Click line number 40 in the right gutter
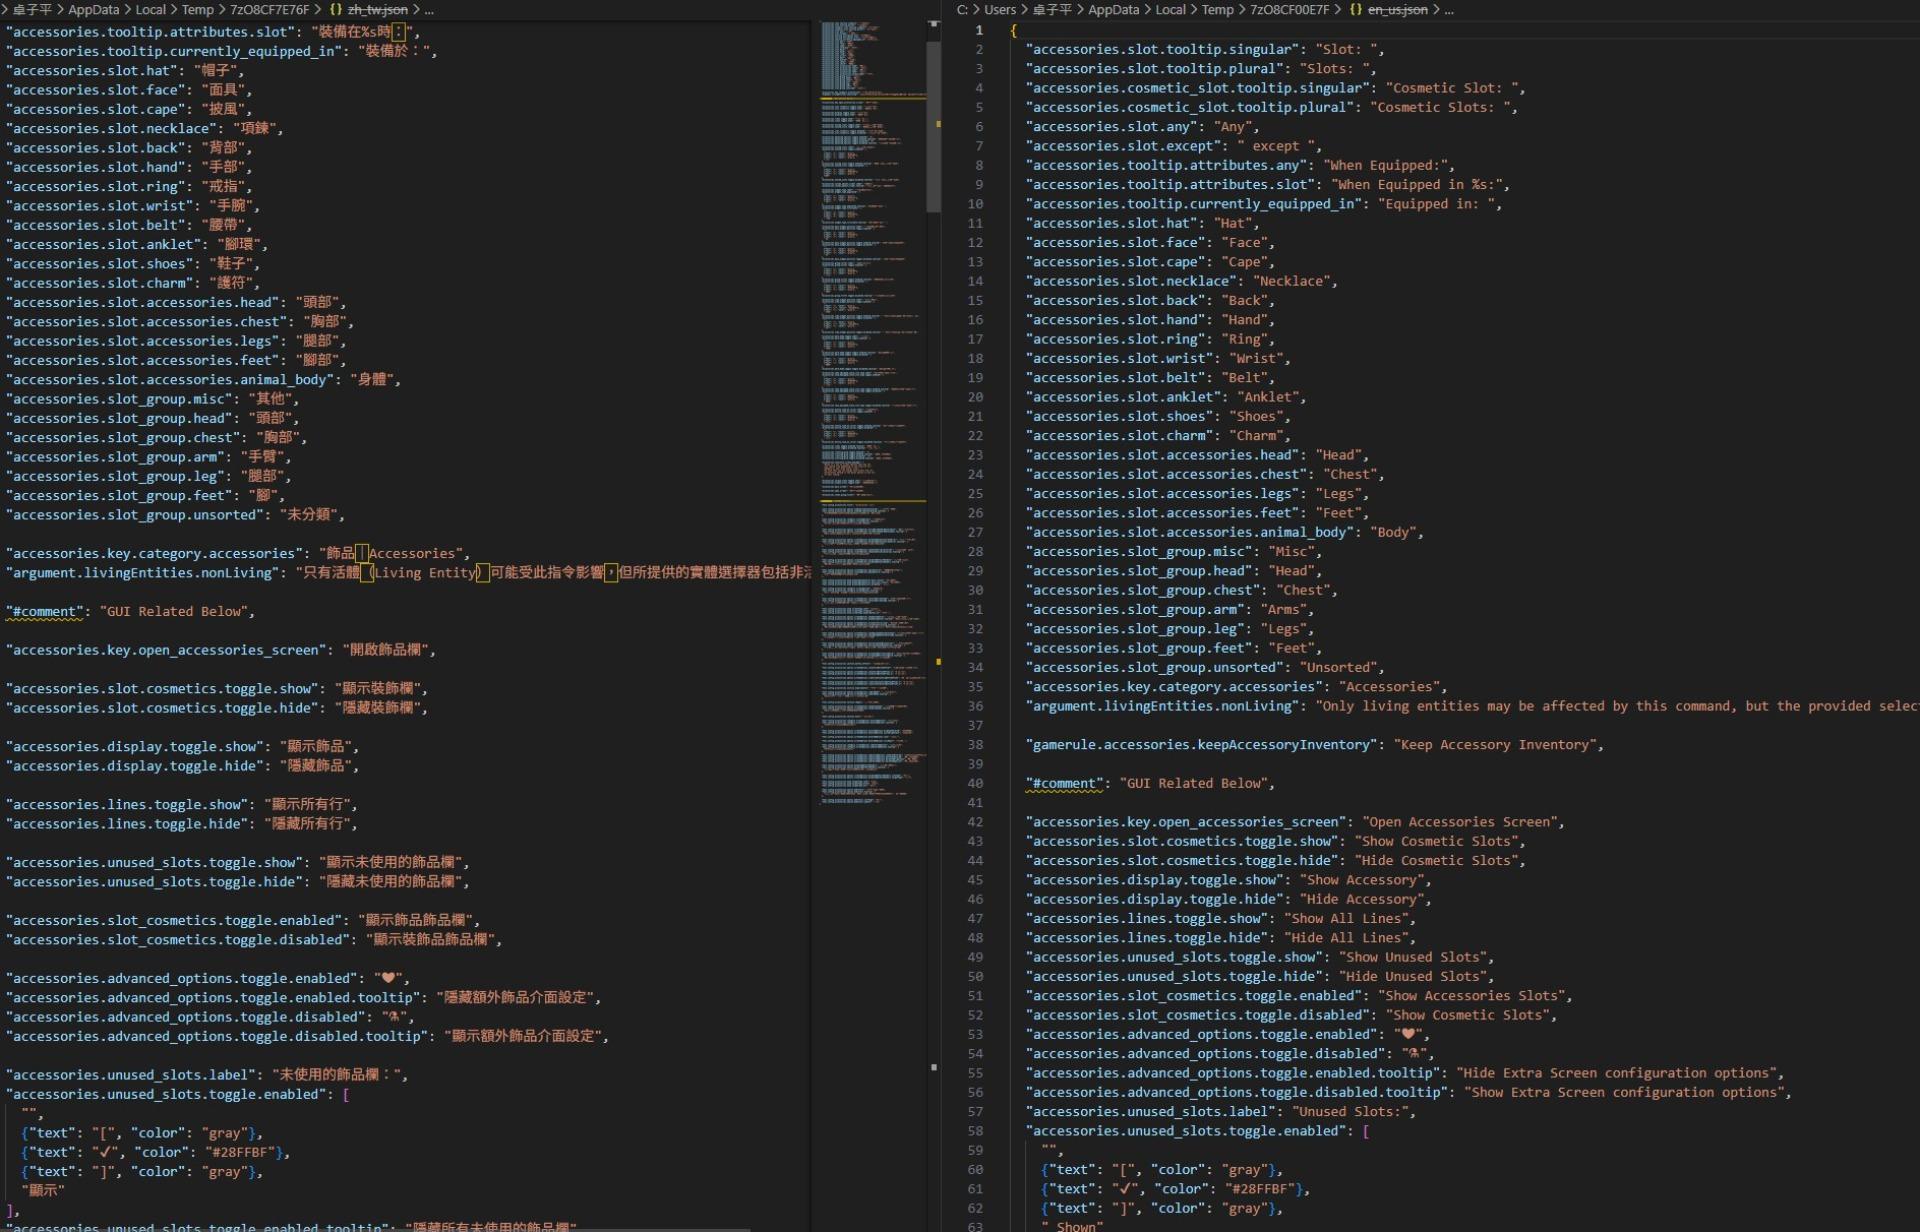Viewport: 1920px width, 1232px height. (x=975, y=783)
